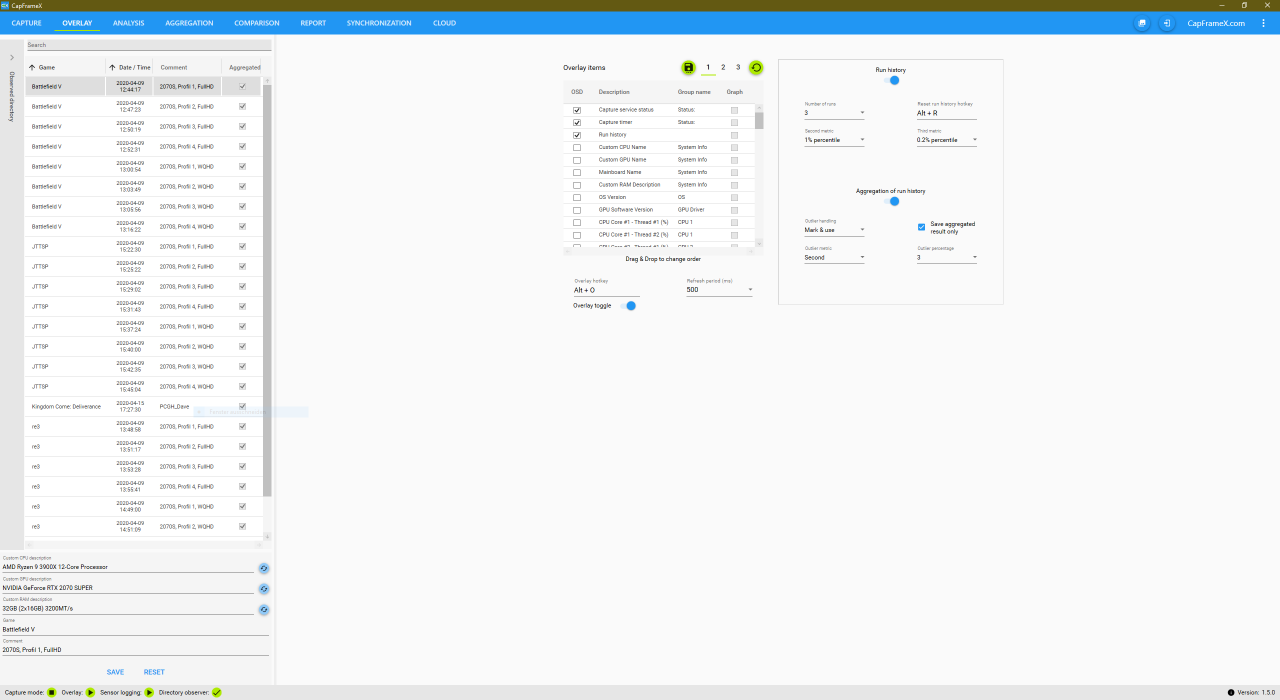Sort records by Date / Time arrow
Image resolution: width=1280 pixels, height=700 pixels.
[113, 67]
